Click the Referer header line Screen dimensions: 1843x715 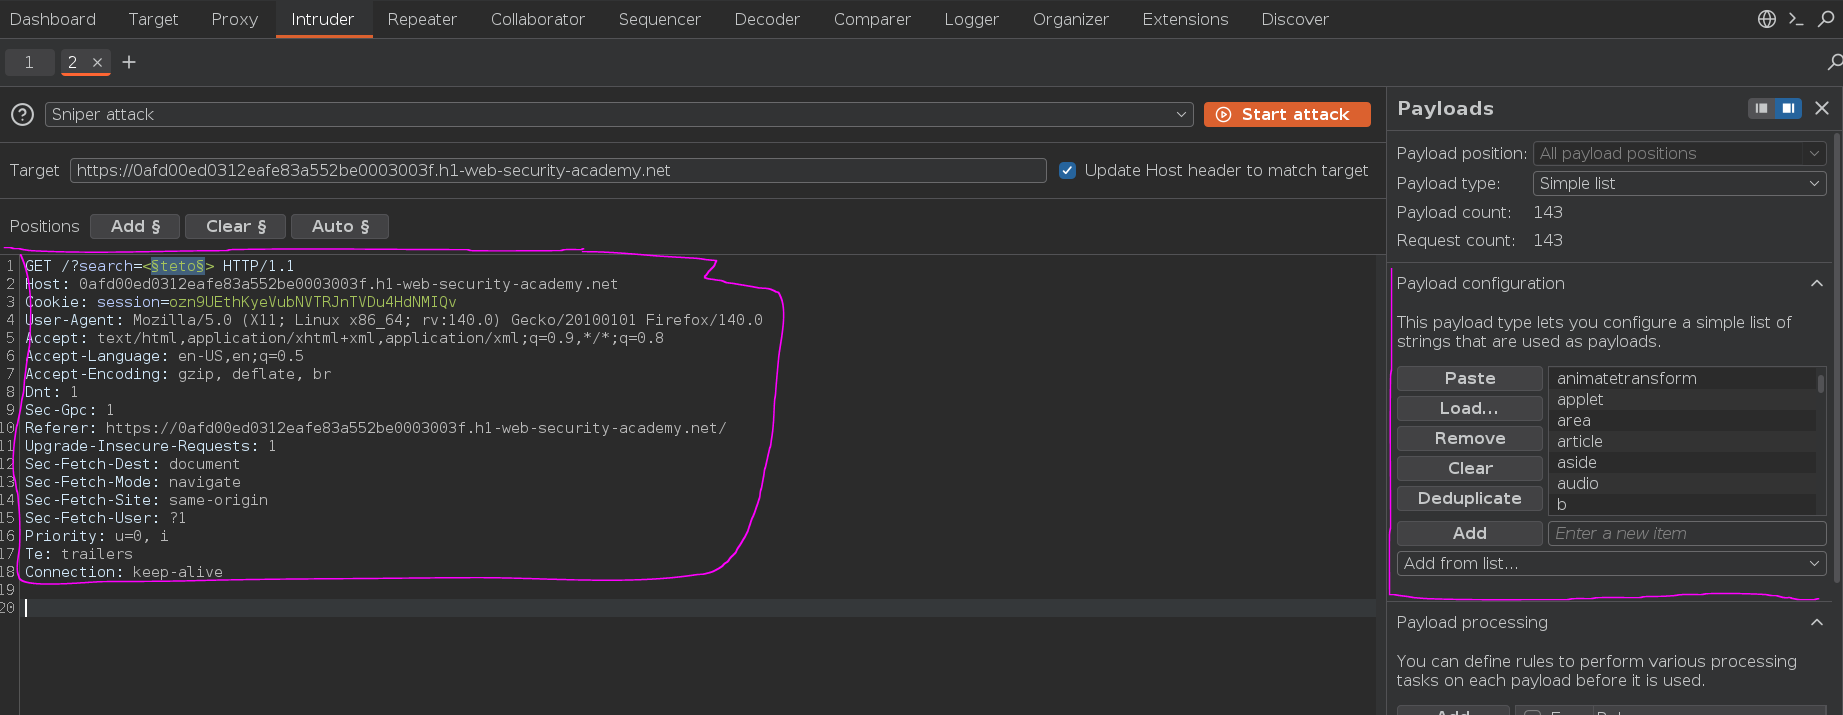point(376,428)
